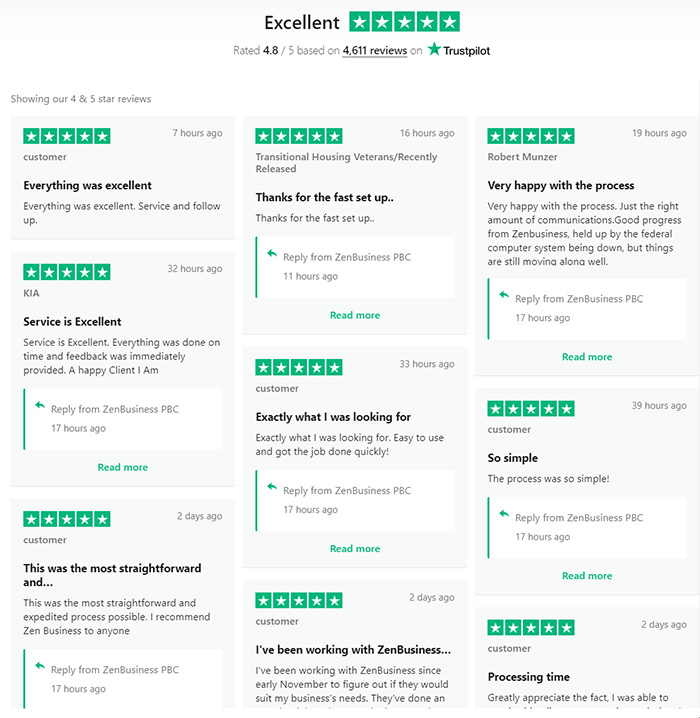Click the reply arrow under most straightforward review
Screen dimensions: 700x718
click(x=40, y=665)
